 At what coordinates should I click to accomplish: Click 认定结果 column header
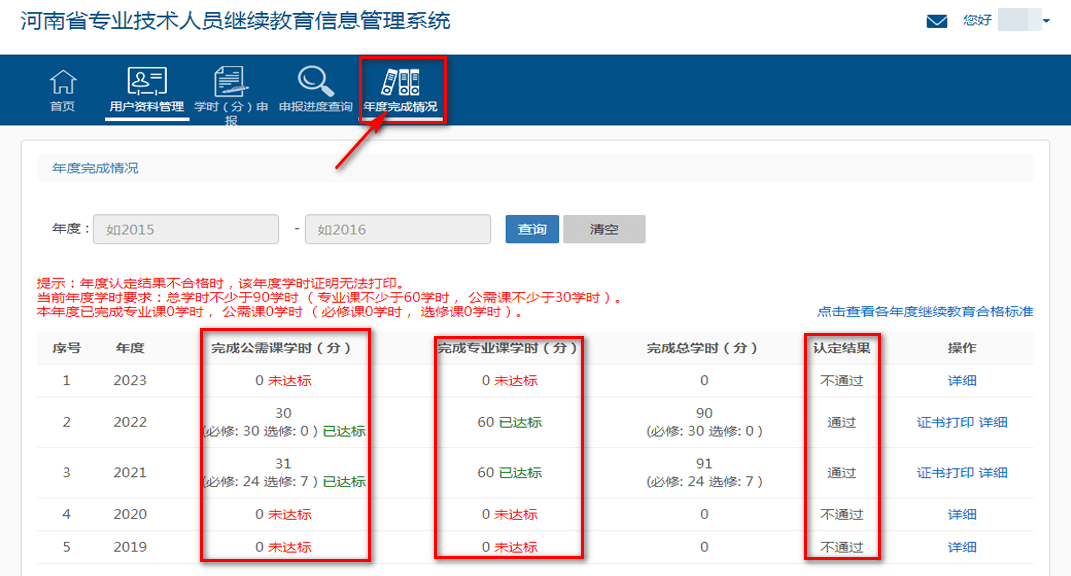(x=842, y=348)
